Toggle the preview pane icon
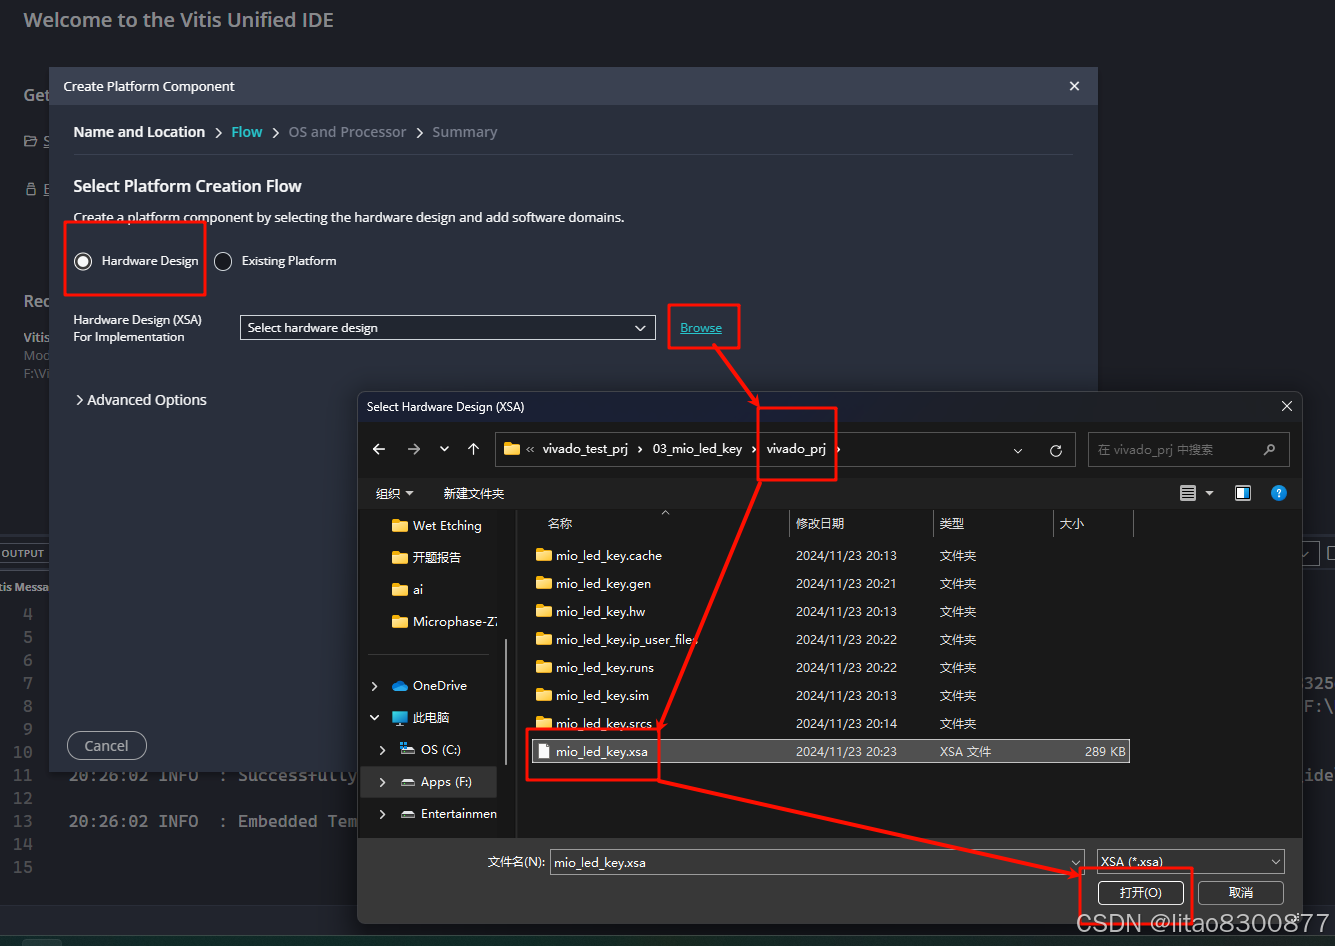Image resolution: width=1335 pixels, height=946 pixels. tap(1243, 493)
